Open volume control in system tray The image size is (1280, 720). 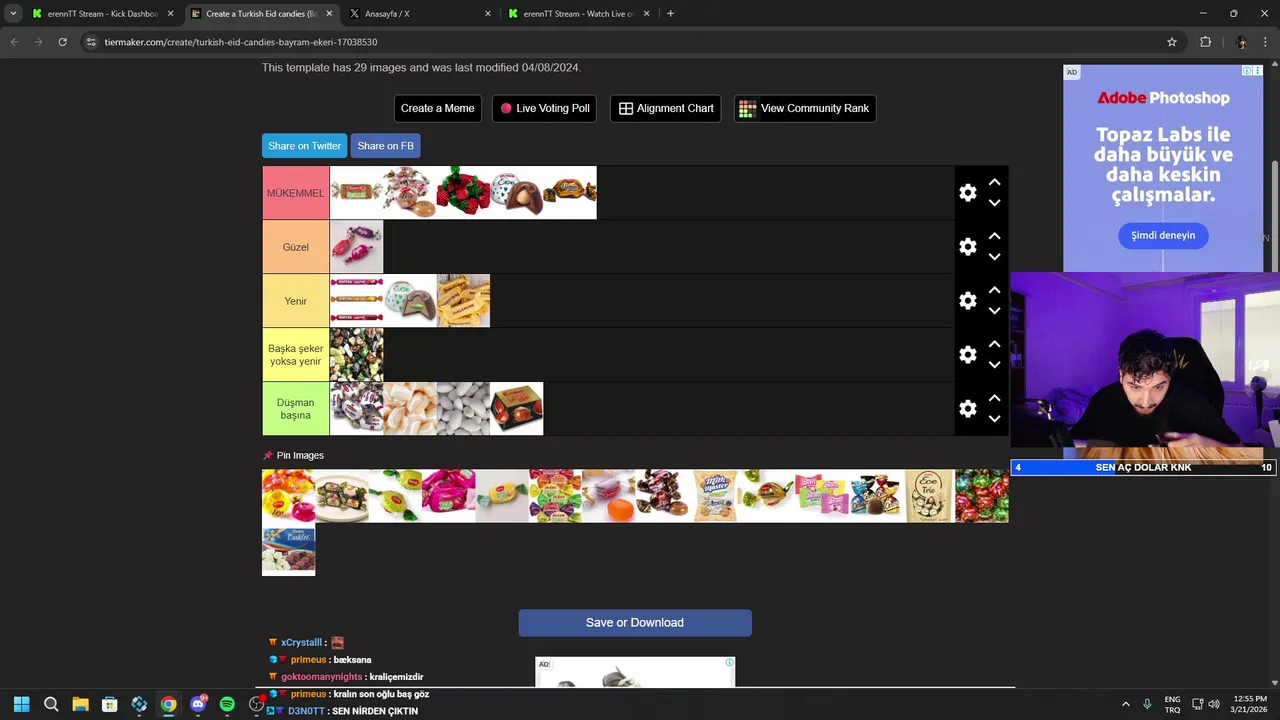(1213, 704)
